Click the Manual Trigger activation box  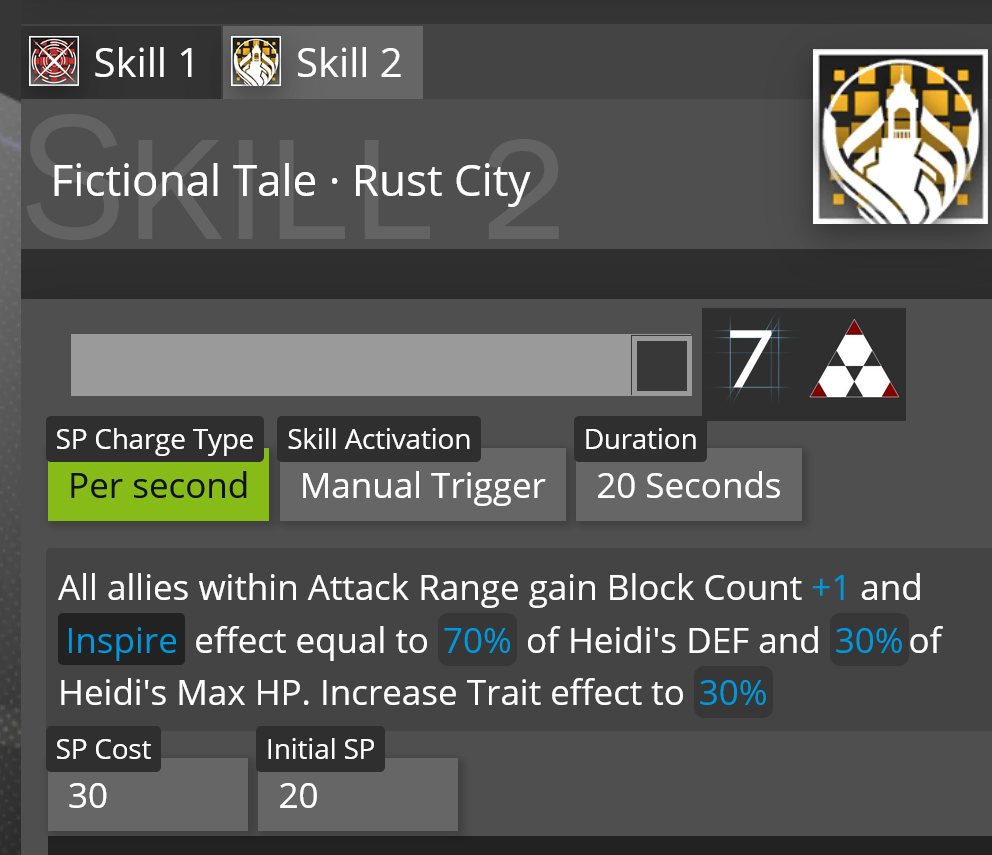422,486
